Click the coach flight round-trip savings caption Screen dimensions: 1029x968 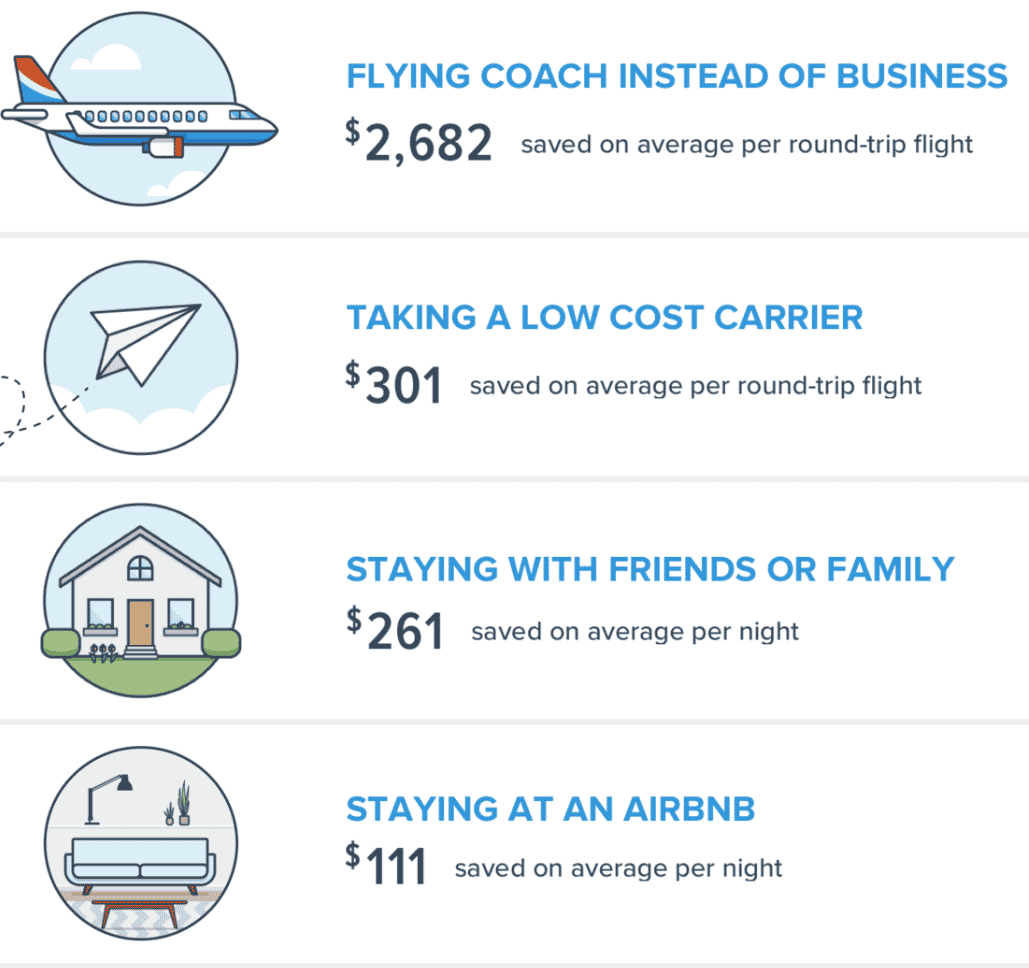pos(746,144)
